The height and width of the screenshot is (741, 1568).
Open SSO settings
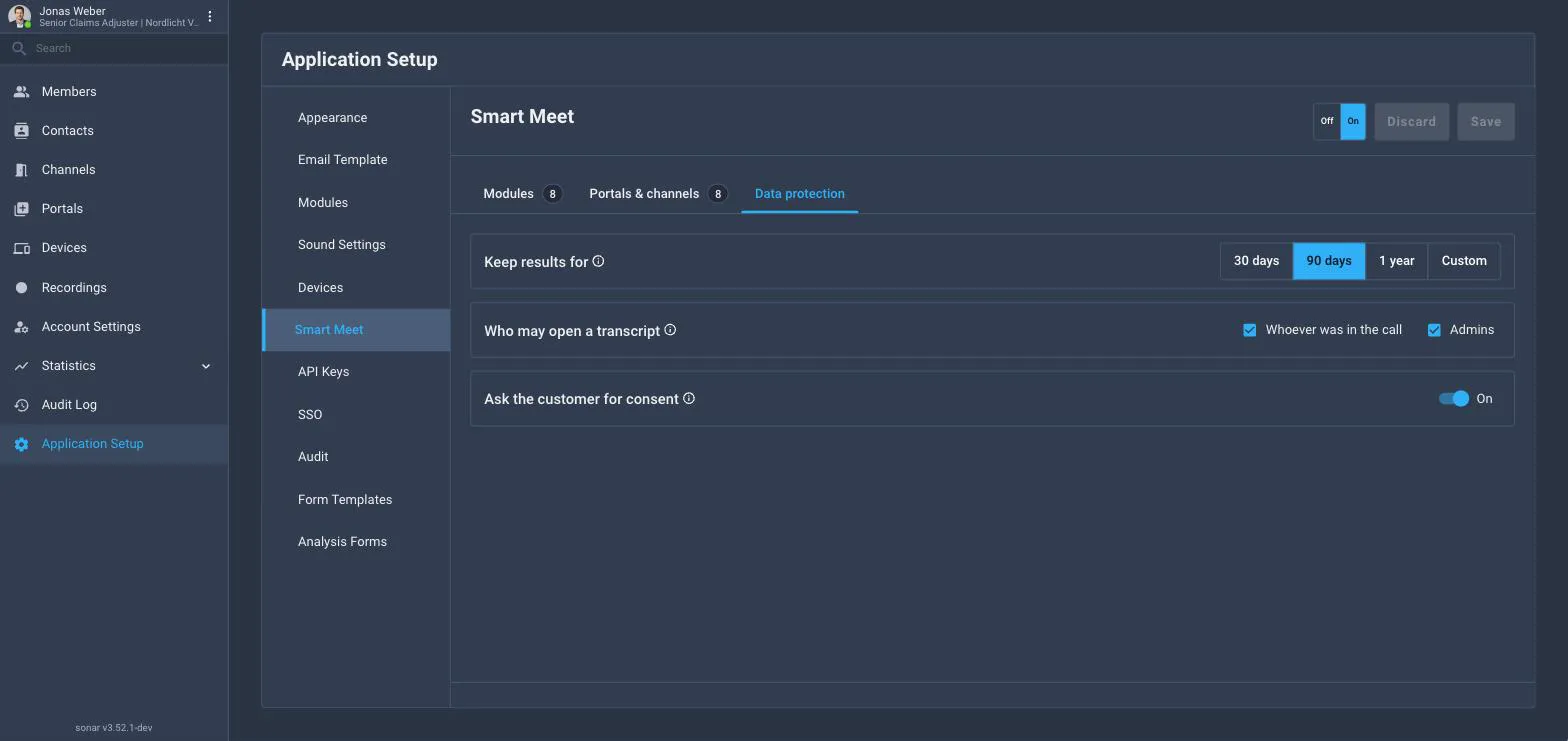pos(356,415)
